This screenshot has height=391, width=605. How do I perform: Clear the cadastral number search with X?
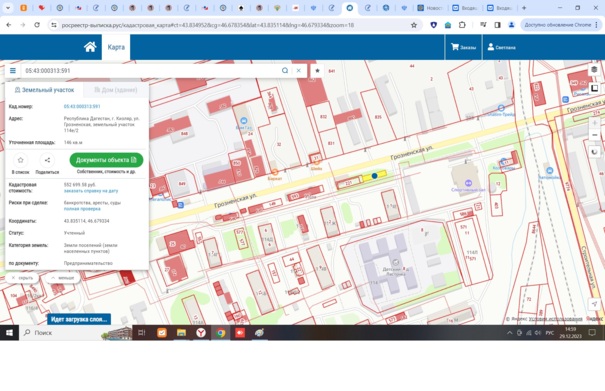click(298, 71)
